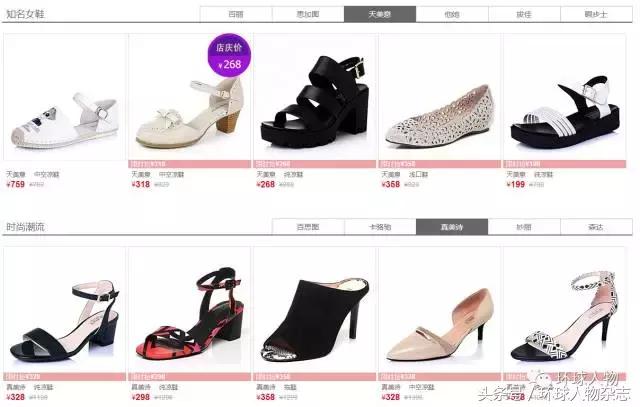
Task: Click the purple 店庆价 ¥268 badge
Action: tap(229, 55)
